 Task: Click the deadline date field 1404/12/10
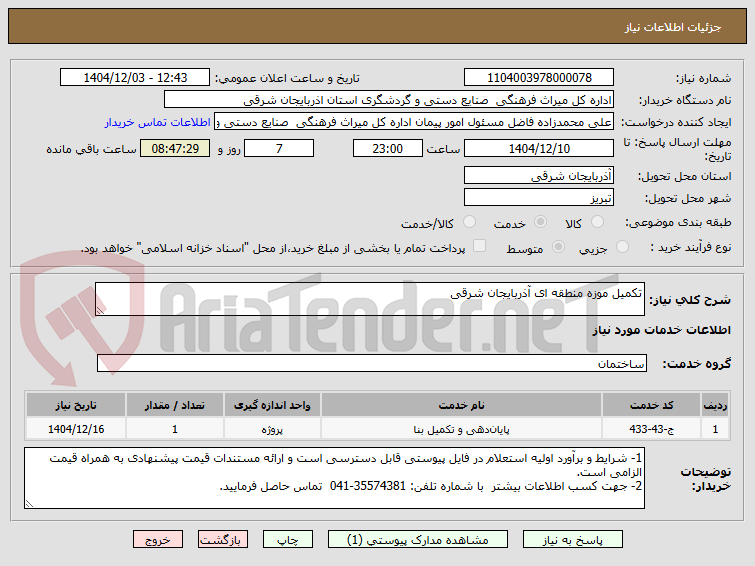click(x=539, y=148)
